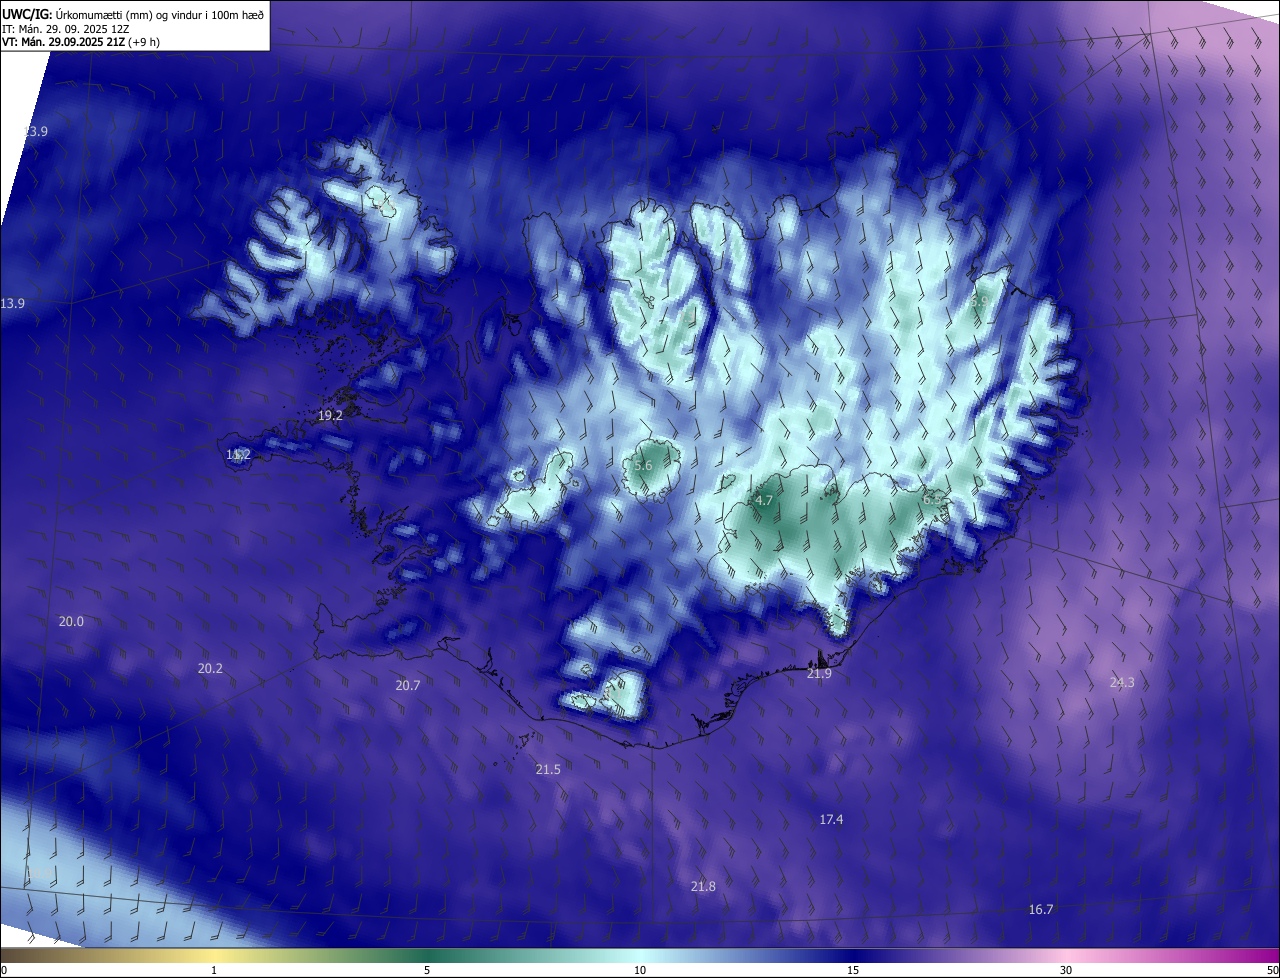Click the '17.4' value on the map
Image resolution: width=1280 pixels, height=978 pixels.
tap(831, 819)
